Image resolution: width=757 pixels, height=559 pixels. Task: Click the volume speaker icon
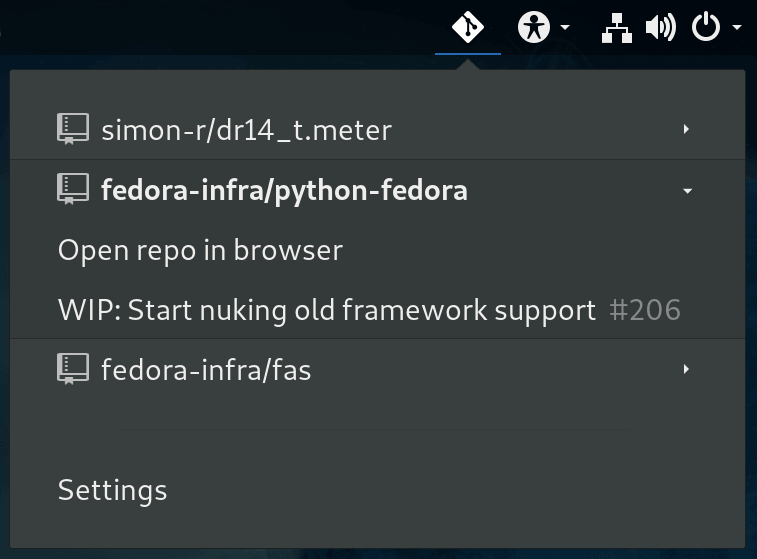(660, 28)
